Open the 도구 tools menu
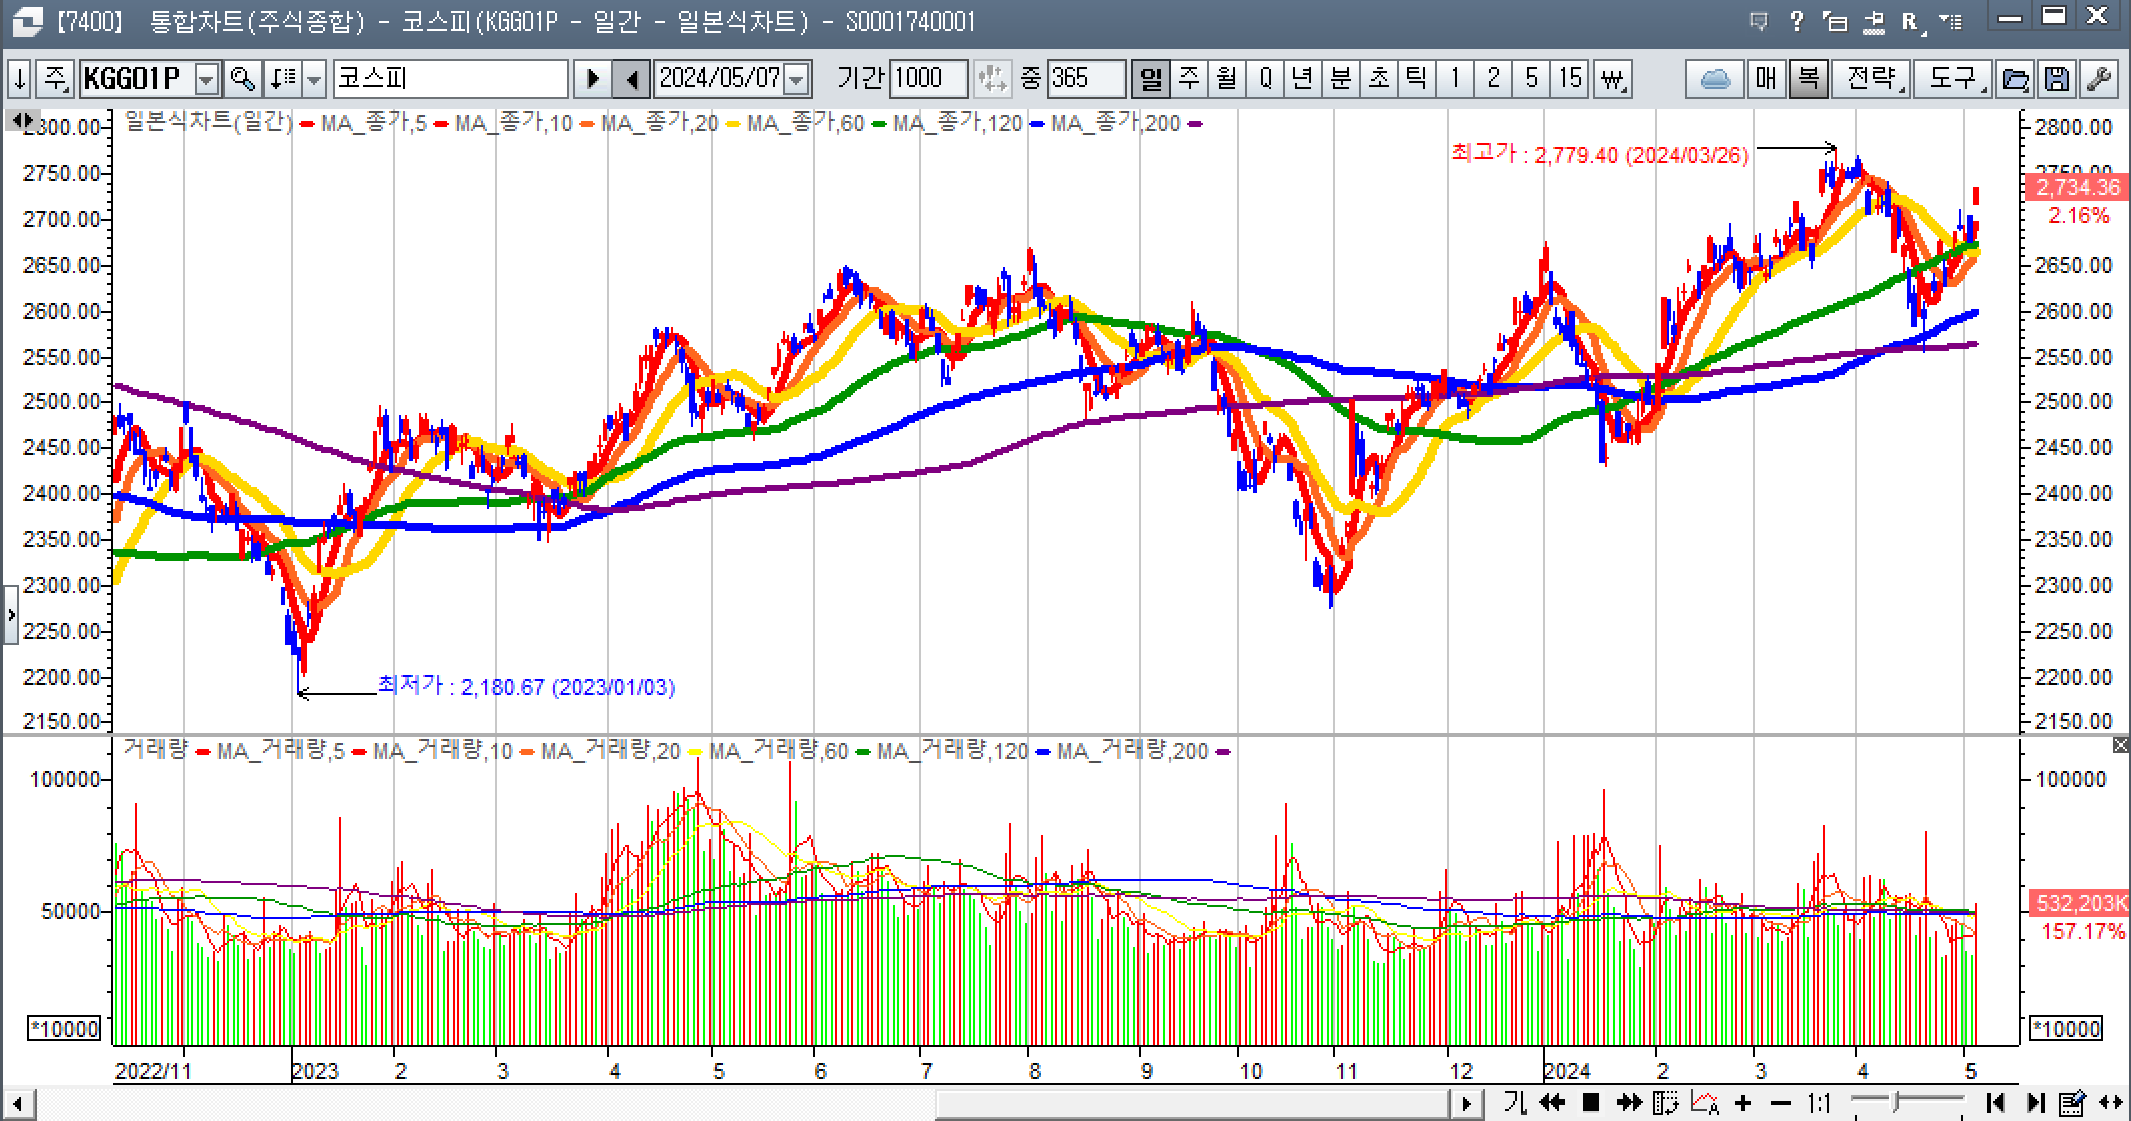The height and width of the screenshot is (1121, 2131). point(1953,78)
